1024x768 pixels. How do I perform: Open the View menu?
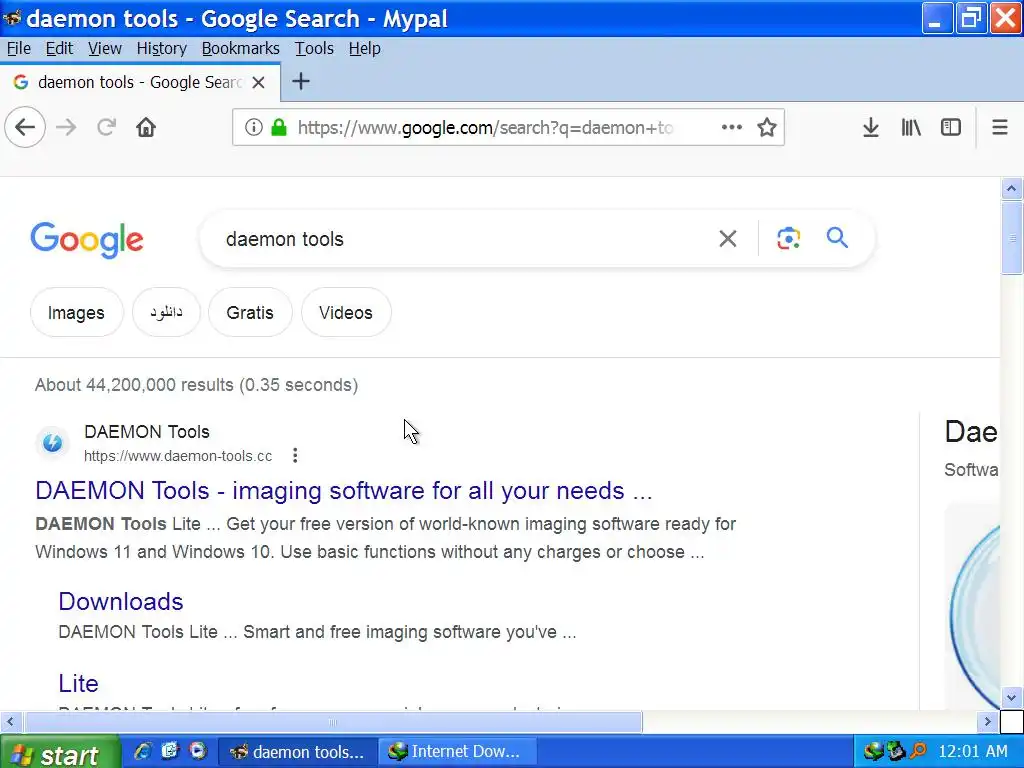[104, 48]
